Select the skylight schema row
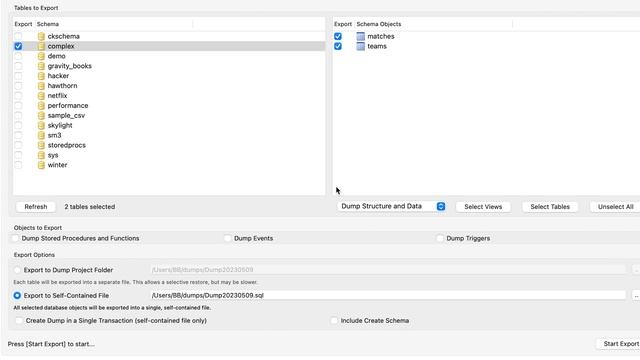The image size is (640, 360). (169, 125)
